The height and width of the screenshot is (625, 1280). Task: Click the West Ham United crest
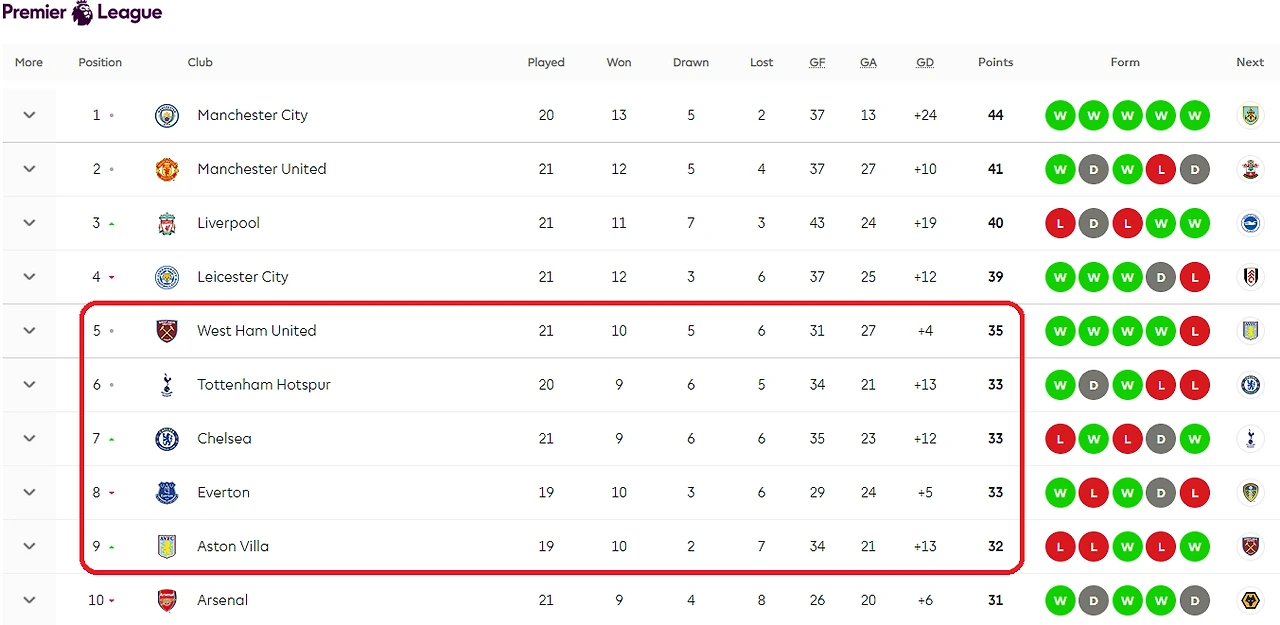pyautogui.click(x=167, y=331)
